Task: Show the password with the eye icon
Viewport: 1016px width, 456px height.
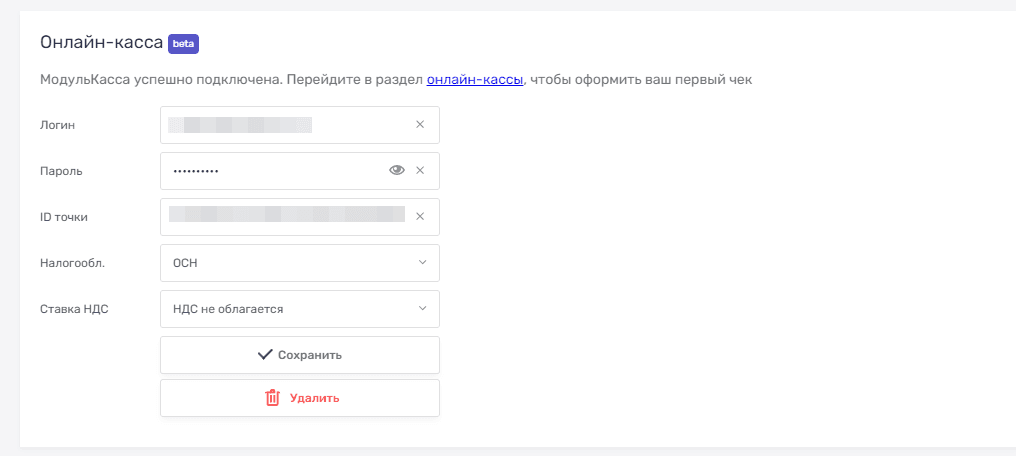Action: [397, 171]
